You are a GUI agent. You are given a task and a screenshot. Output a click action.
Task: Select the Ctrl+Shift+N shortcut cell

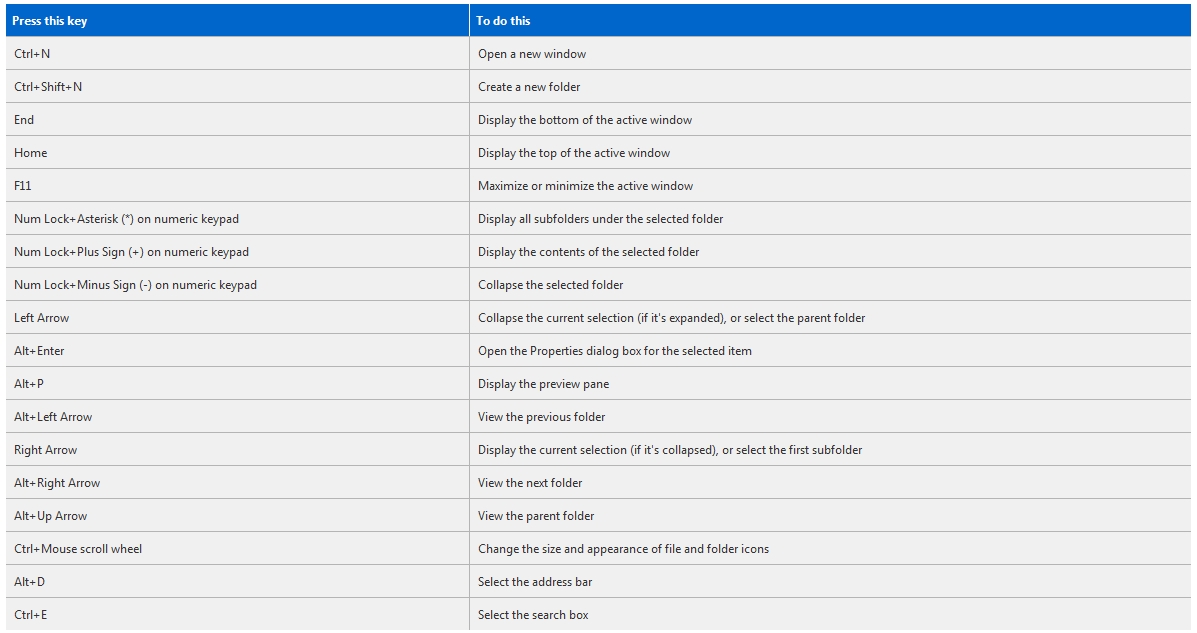pos(48,87)
